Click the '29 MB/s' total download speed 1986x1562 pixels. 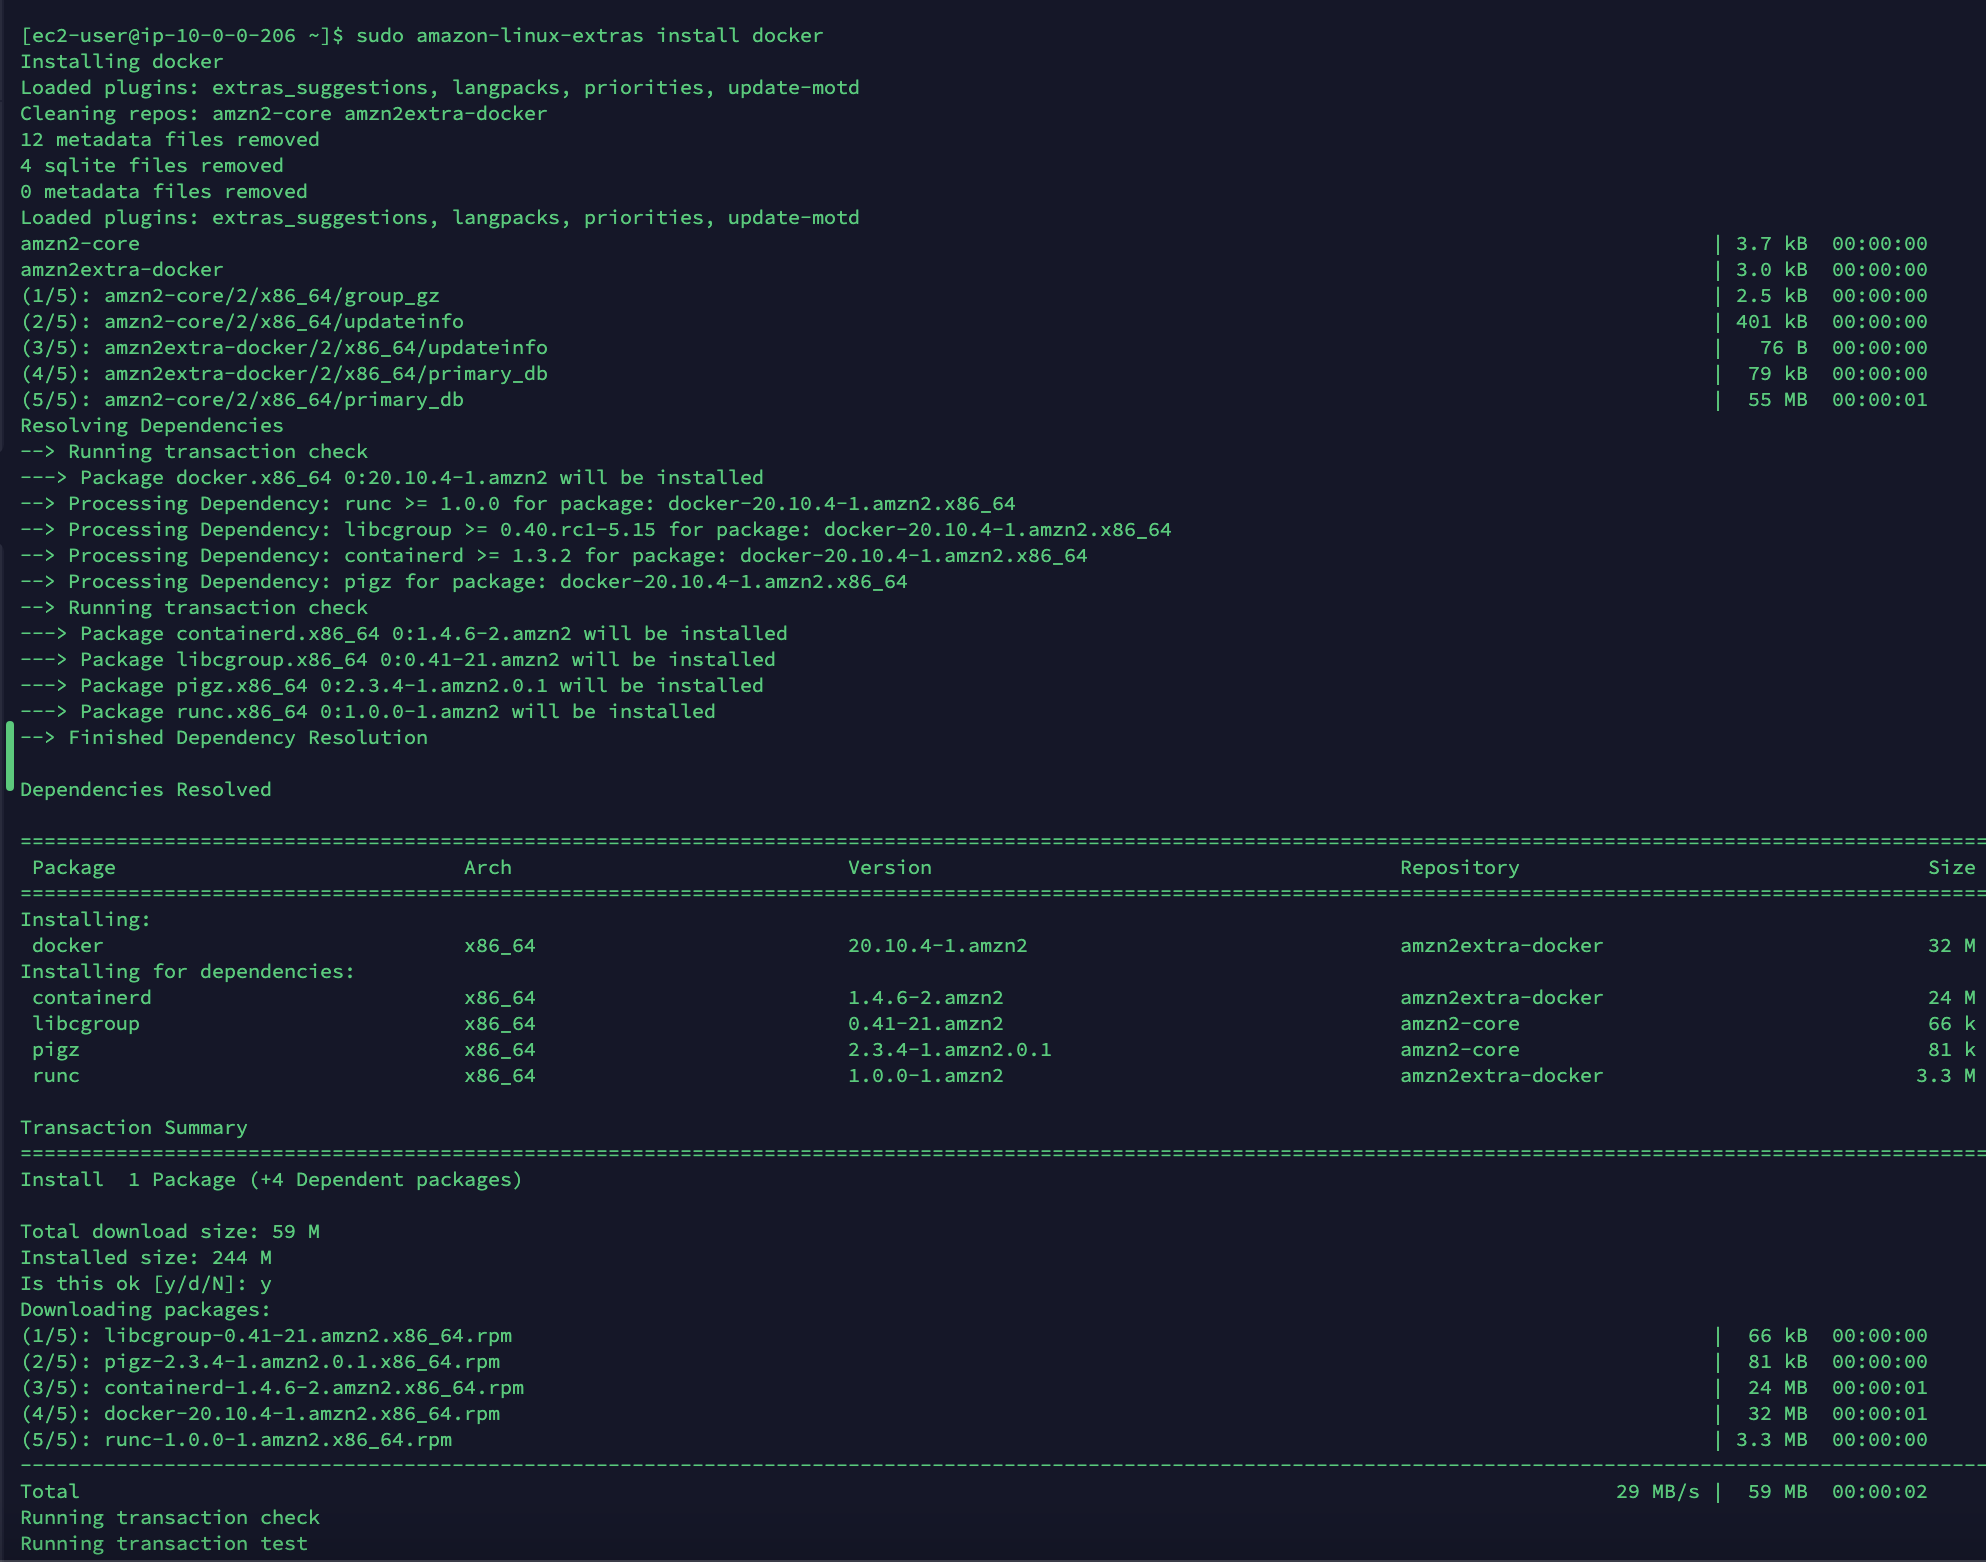tap(1657, 1492)
